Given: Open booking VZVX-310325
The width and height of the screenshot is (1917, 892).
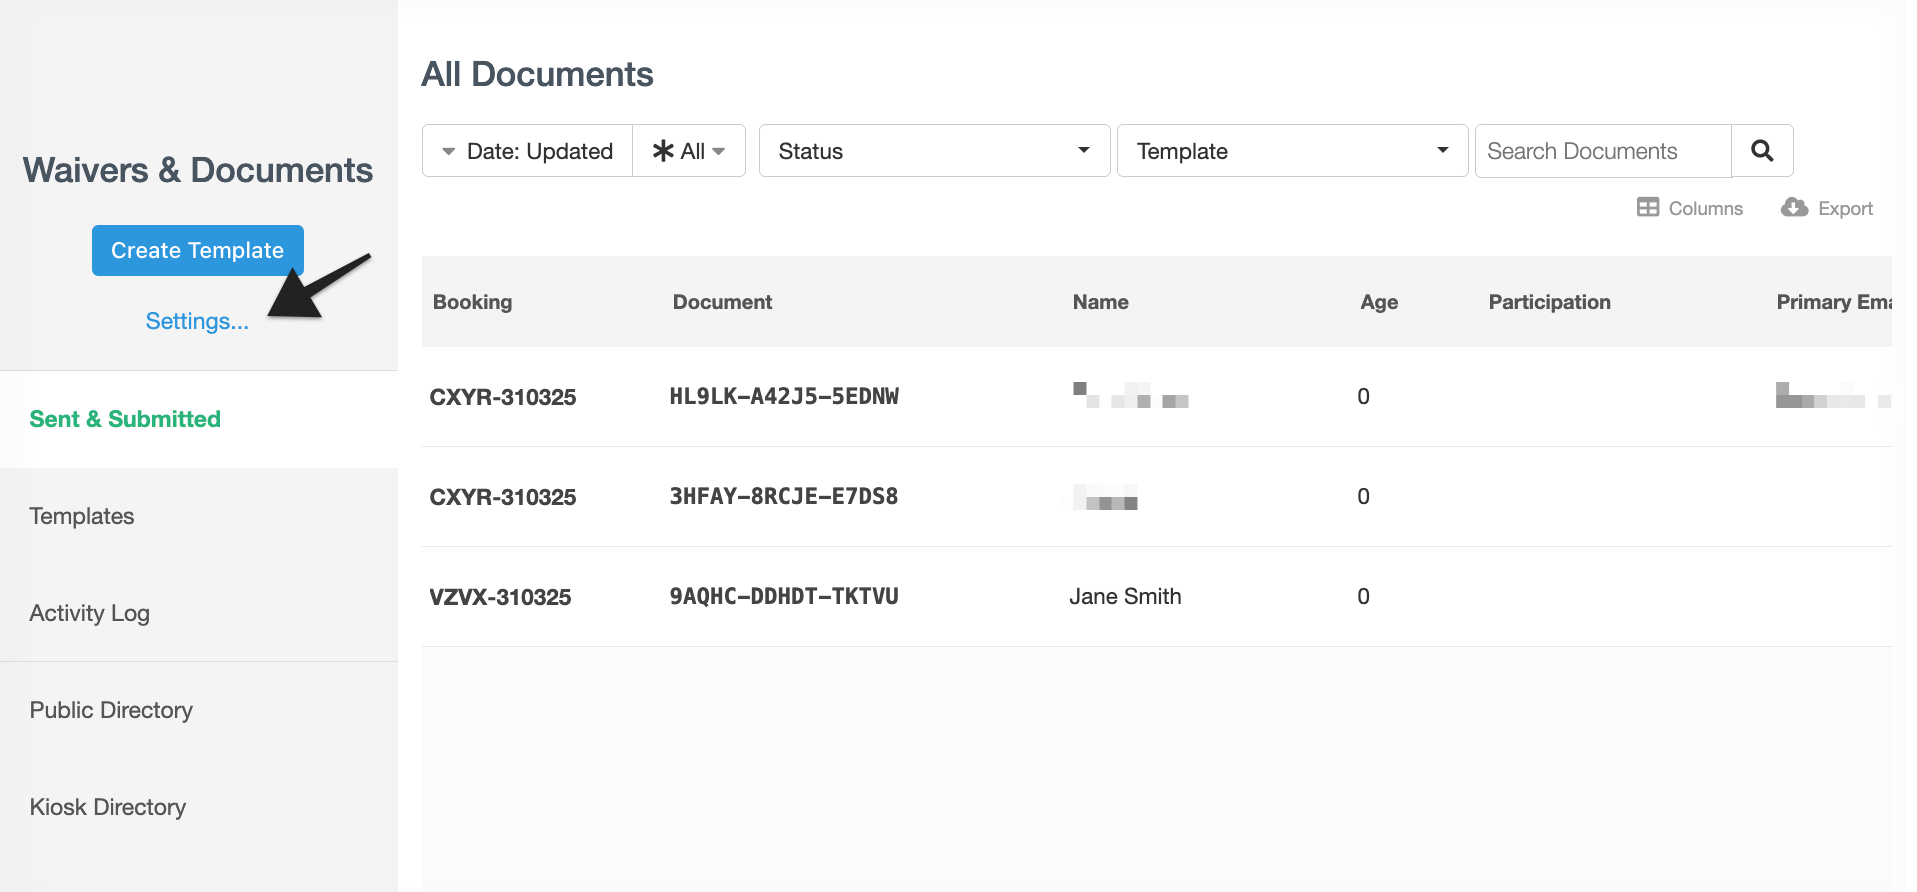Looking at the screenshot, I should pos(500,597).
